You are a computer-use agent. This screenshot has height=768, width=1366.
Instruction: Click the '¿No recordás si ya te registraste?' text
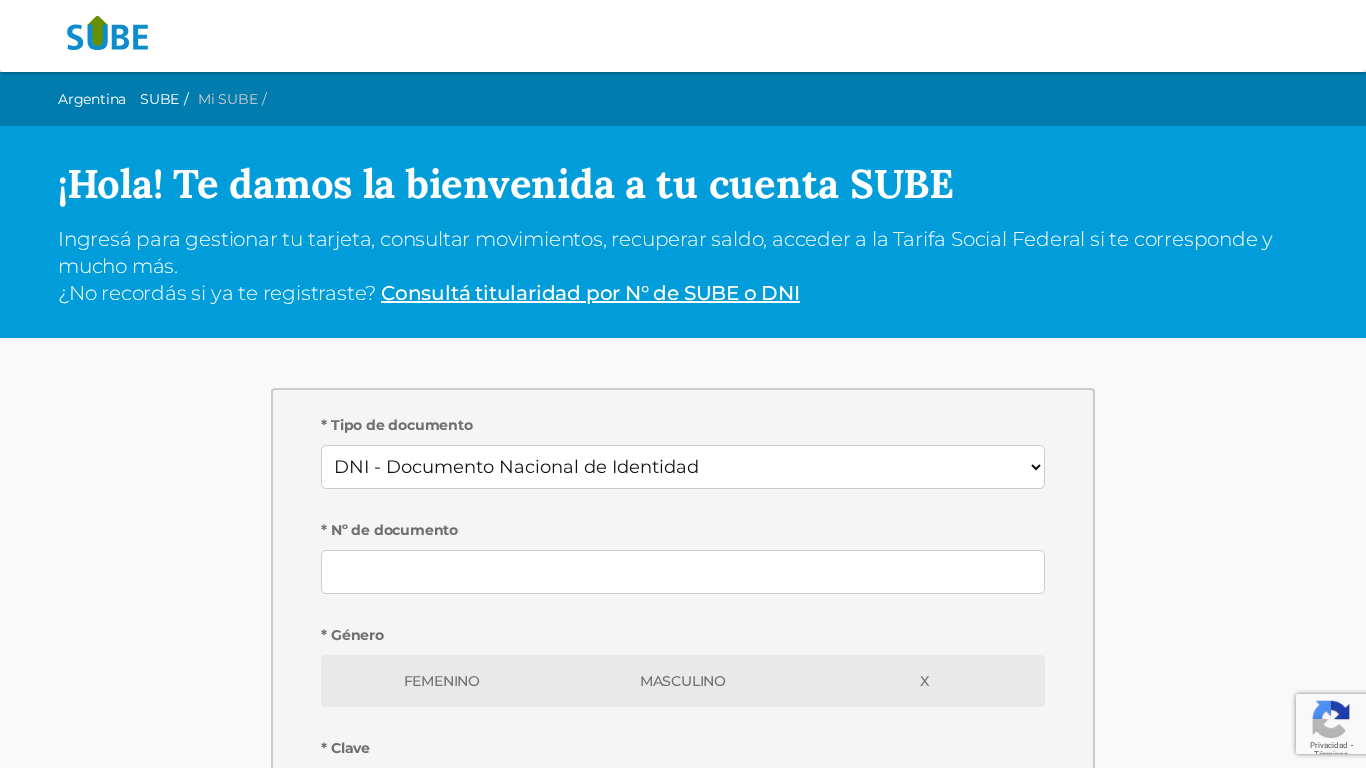(x=217, y=293)
